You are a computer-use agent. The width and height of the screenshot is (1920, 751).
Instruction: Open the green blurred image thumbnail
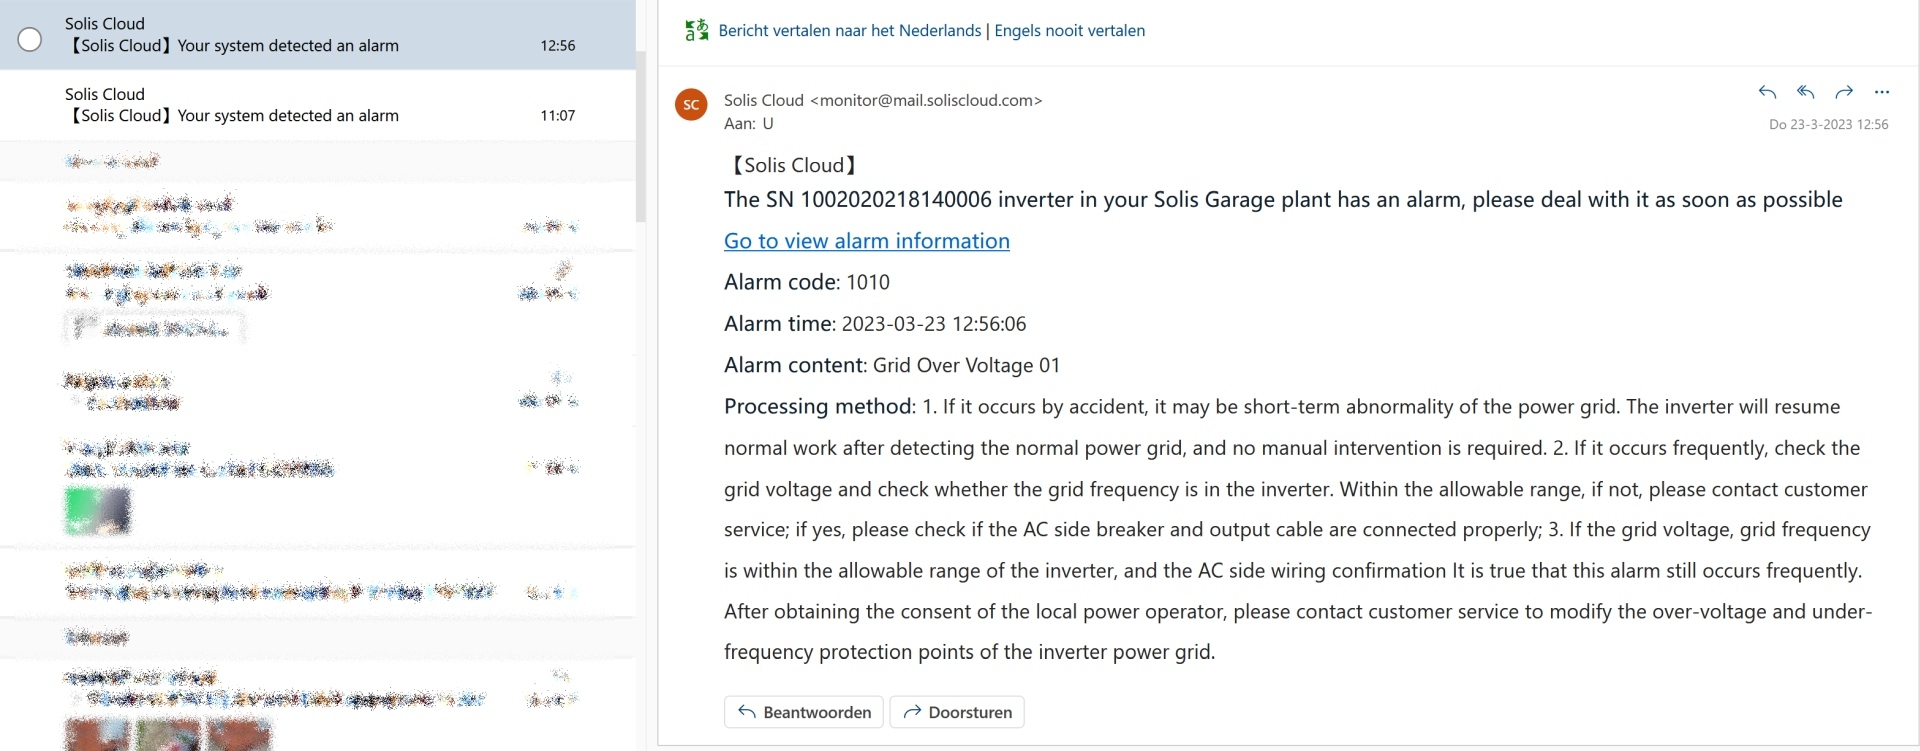(x=97, y=510)
